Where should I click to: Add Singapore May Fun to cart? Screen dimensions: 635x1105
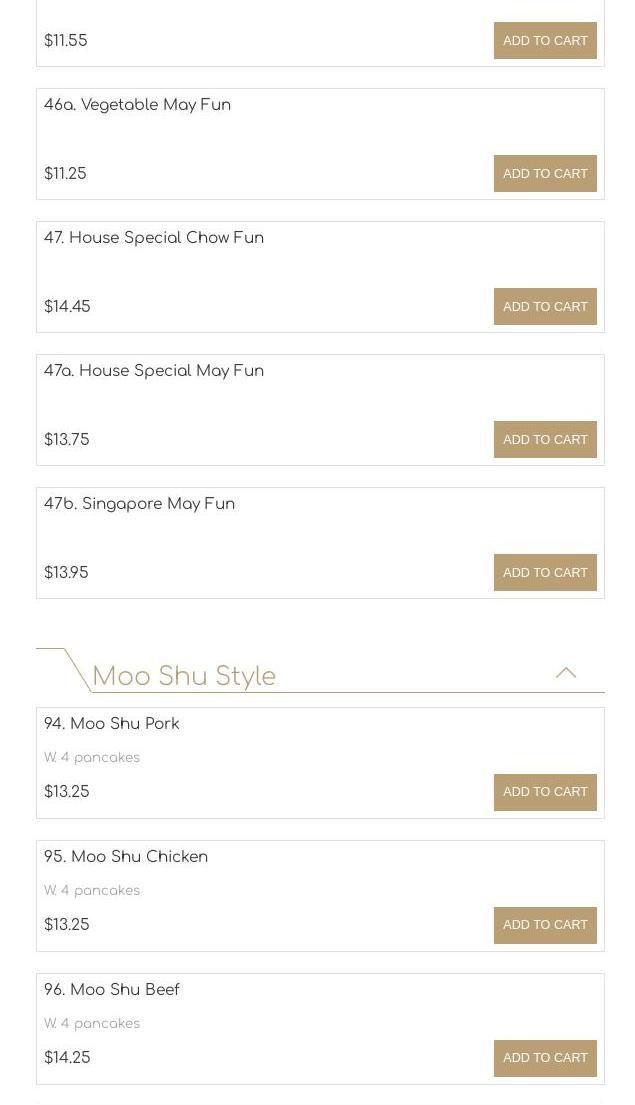click(545, 573)
